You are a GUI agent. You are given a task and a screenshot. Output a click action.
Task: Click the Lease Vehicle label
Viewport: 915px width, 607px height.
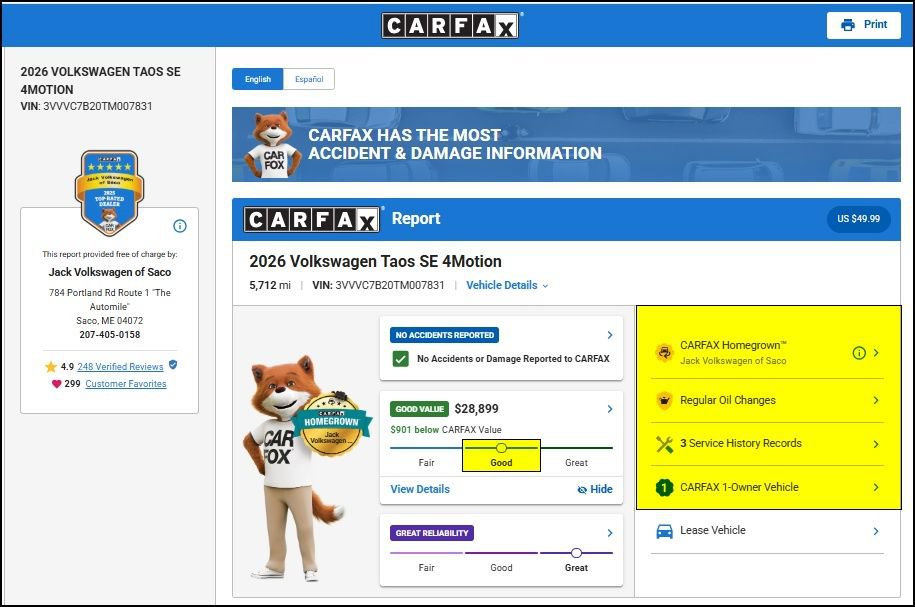point(713,531)
